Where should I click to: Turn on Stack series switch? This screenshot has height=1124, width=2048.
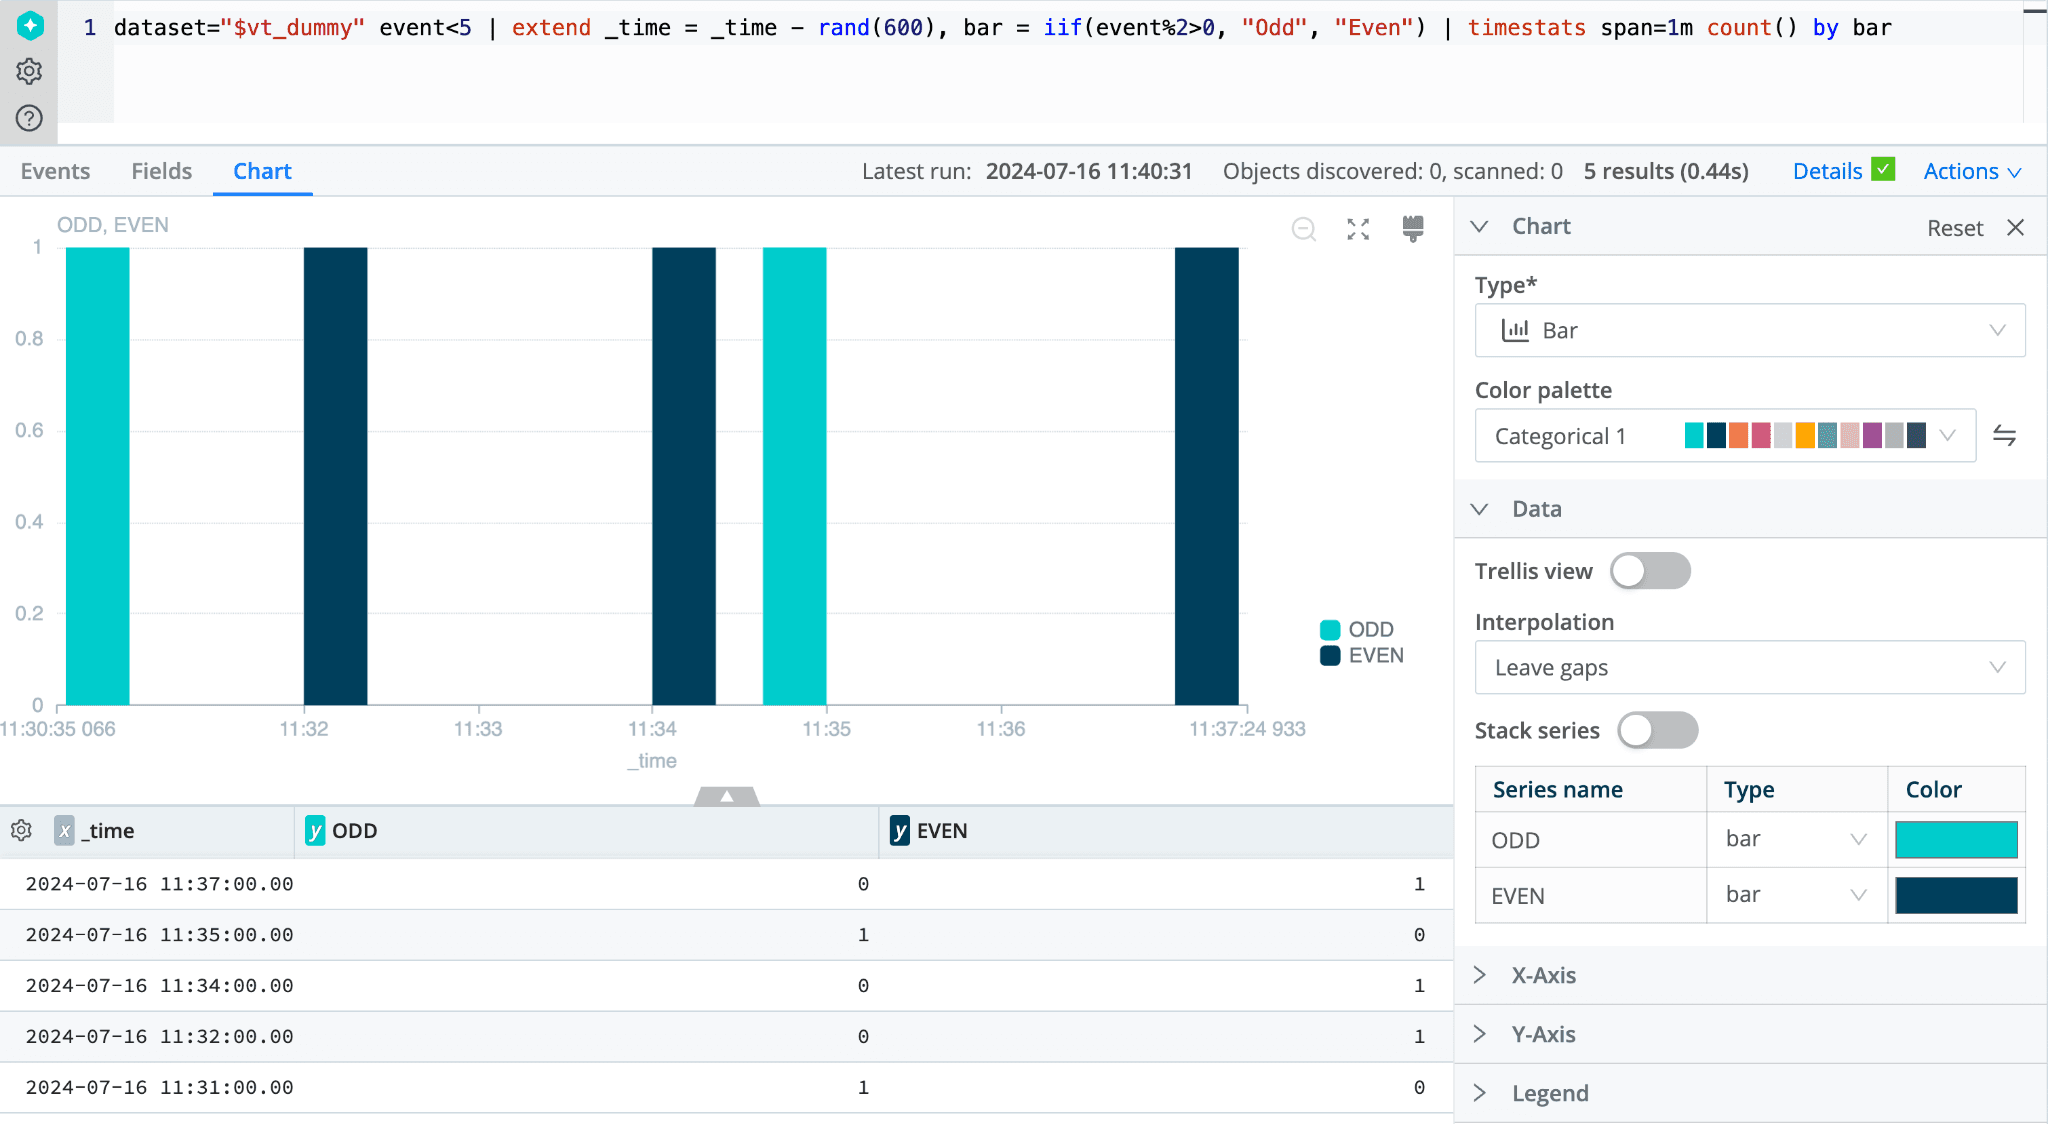pyautogui.click(x=1657, y=730)
